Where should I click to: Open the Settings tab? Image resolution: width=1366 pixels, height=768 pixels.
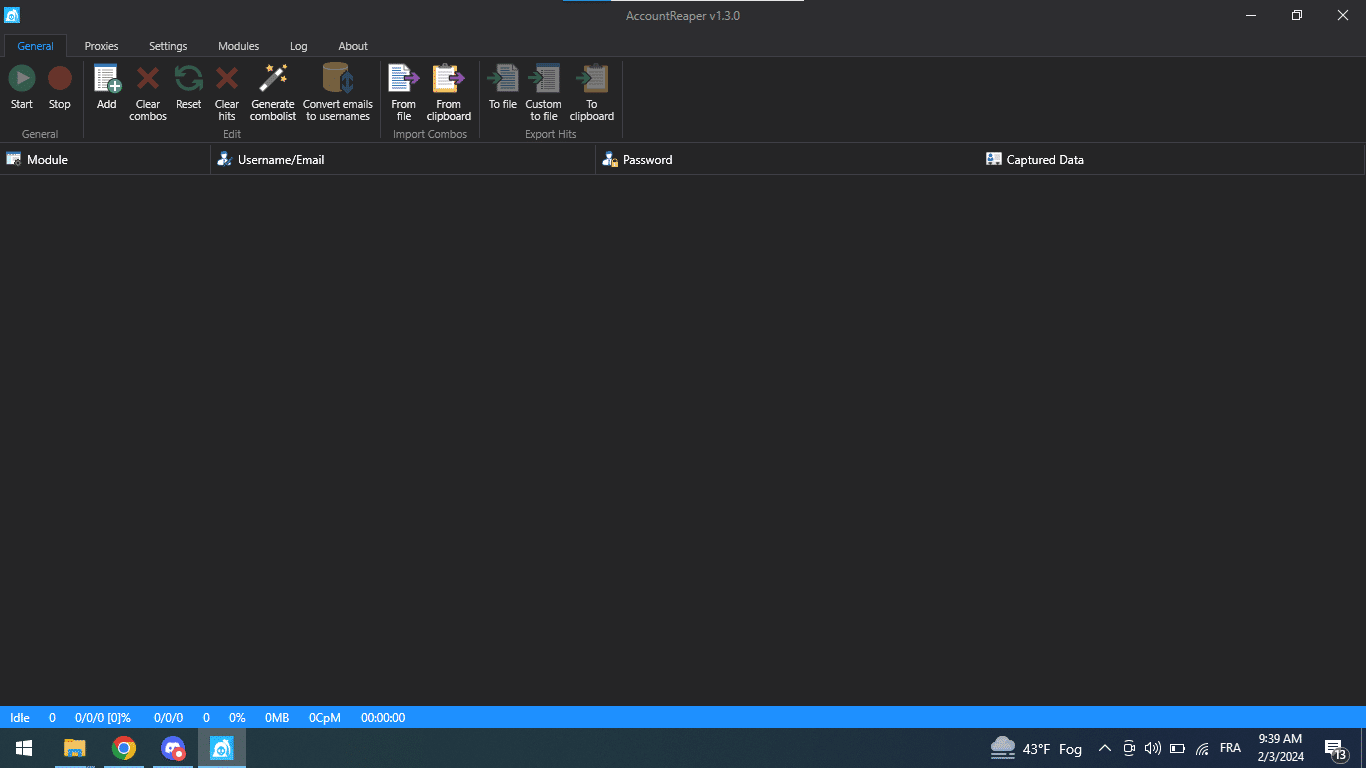(168, 46)
